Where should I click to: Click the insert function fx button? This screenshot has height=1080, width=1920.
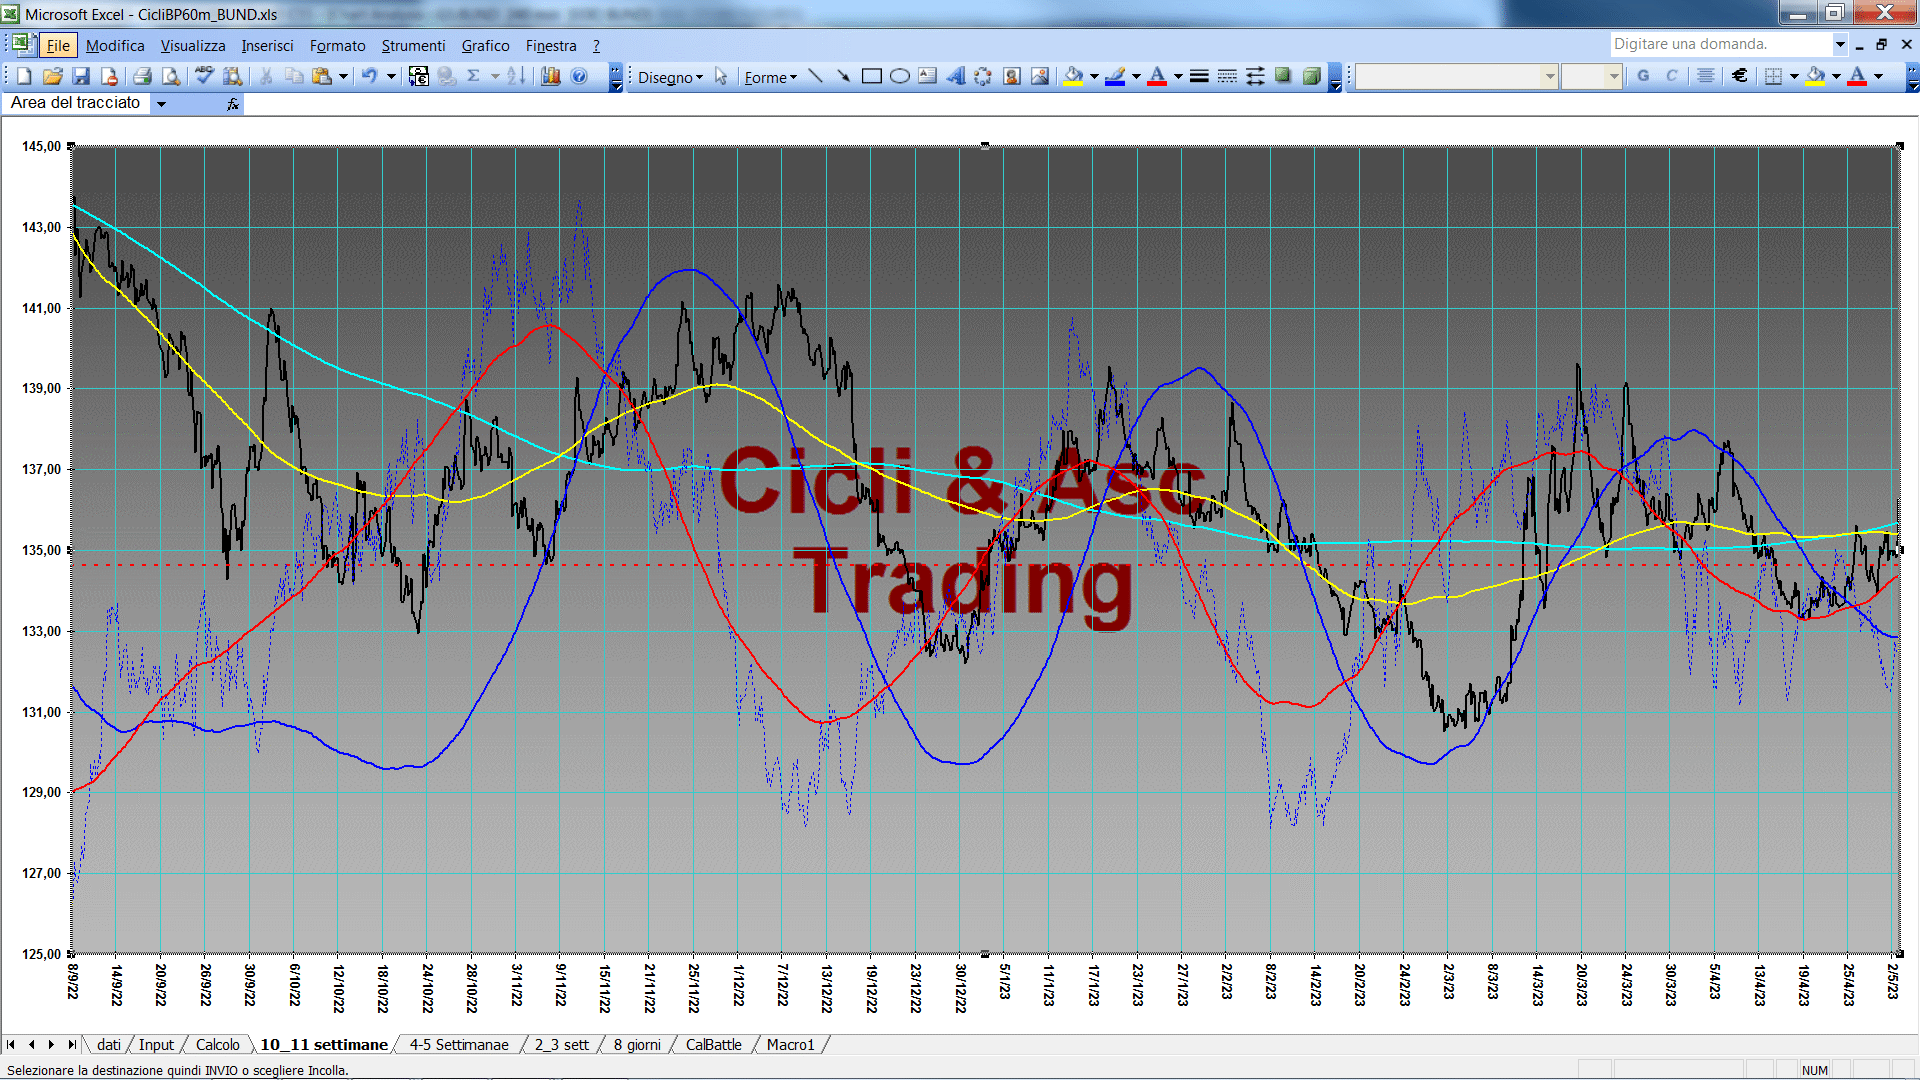tap(233, 104)
